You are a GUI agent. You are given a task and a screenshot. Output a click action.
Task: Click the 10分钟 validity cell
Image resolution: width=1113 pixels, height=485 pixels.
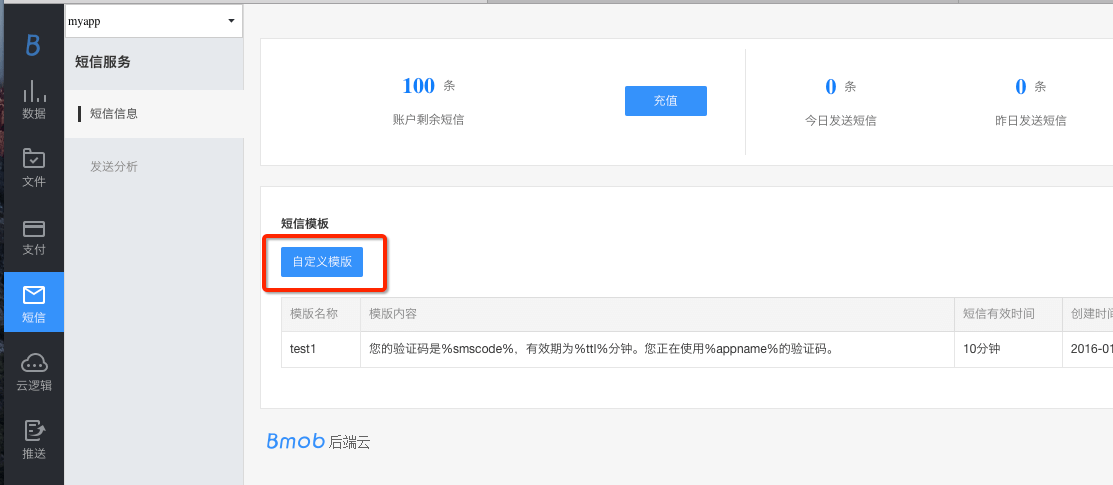[x=983, y=350]
